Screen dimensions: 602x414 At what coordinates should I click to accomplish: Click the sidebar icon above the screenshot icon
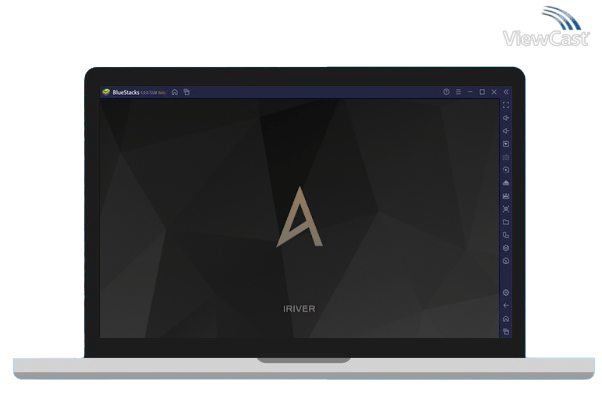(506, 196)
